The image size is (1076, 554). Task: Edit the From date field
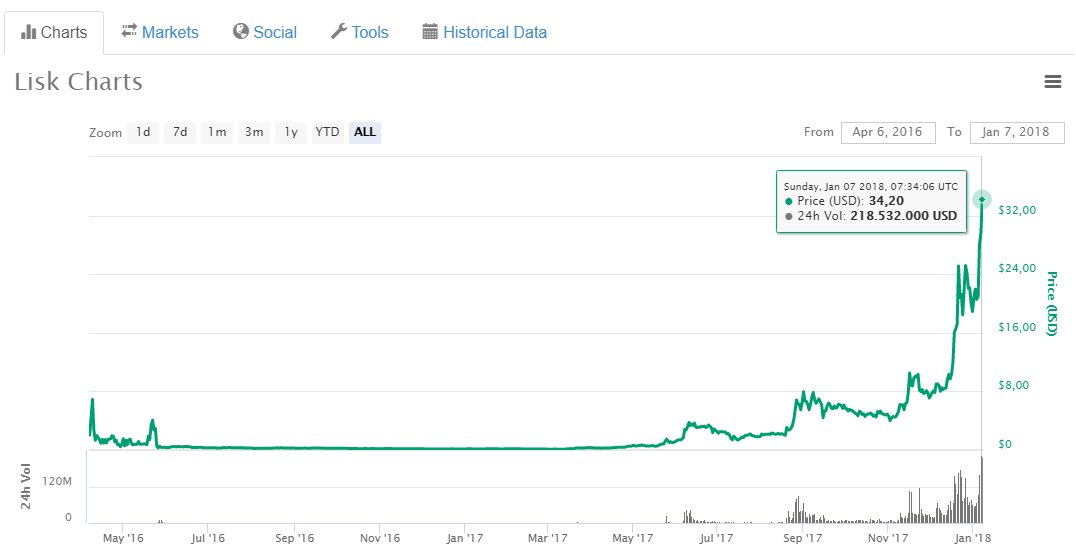tap(888, 132)
